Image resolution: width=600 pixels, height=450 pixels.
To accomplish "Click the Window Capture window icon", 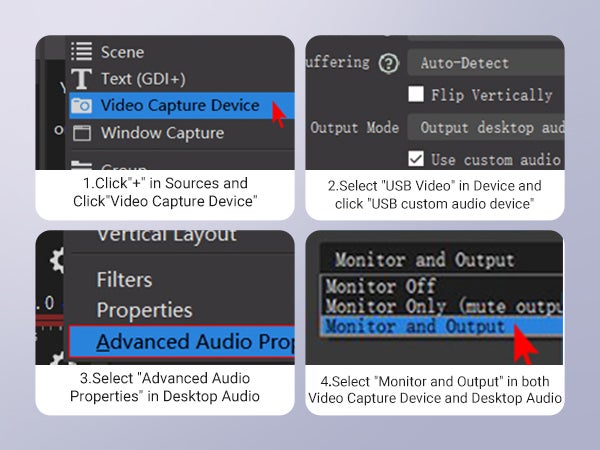I will (82, 133).
